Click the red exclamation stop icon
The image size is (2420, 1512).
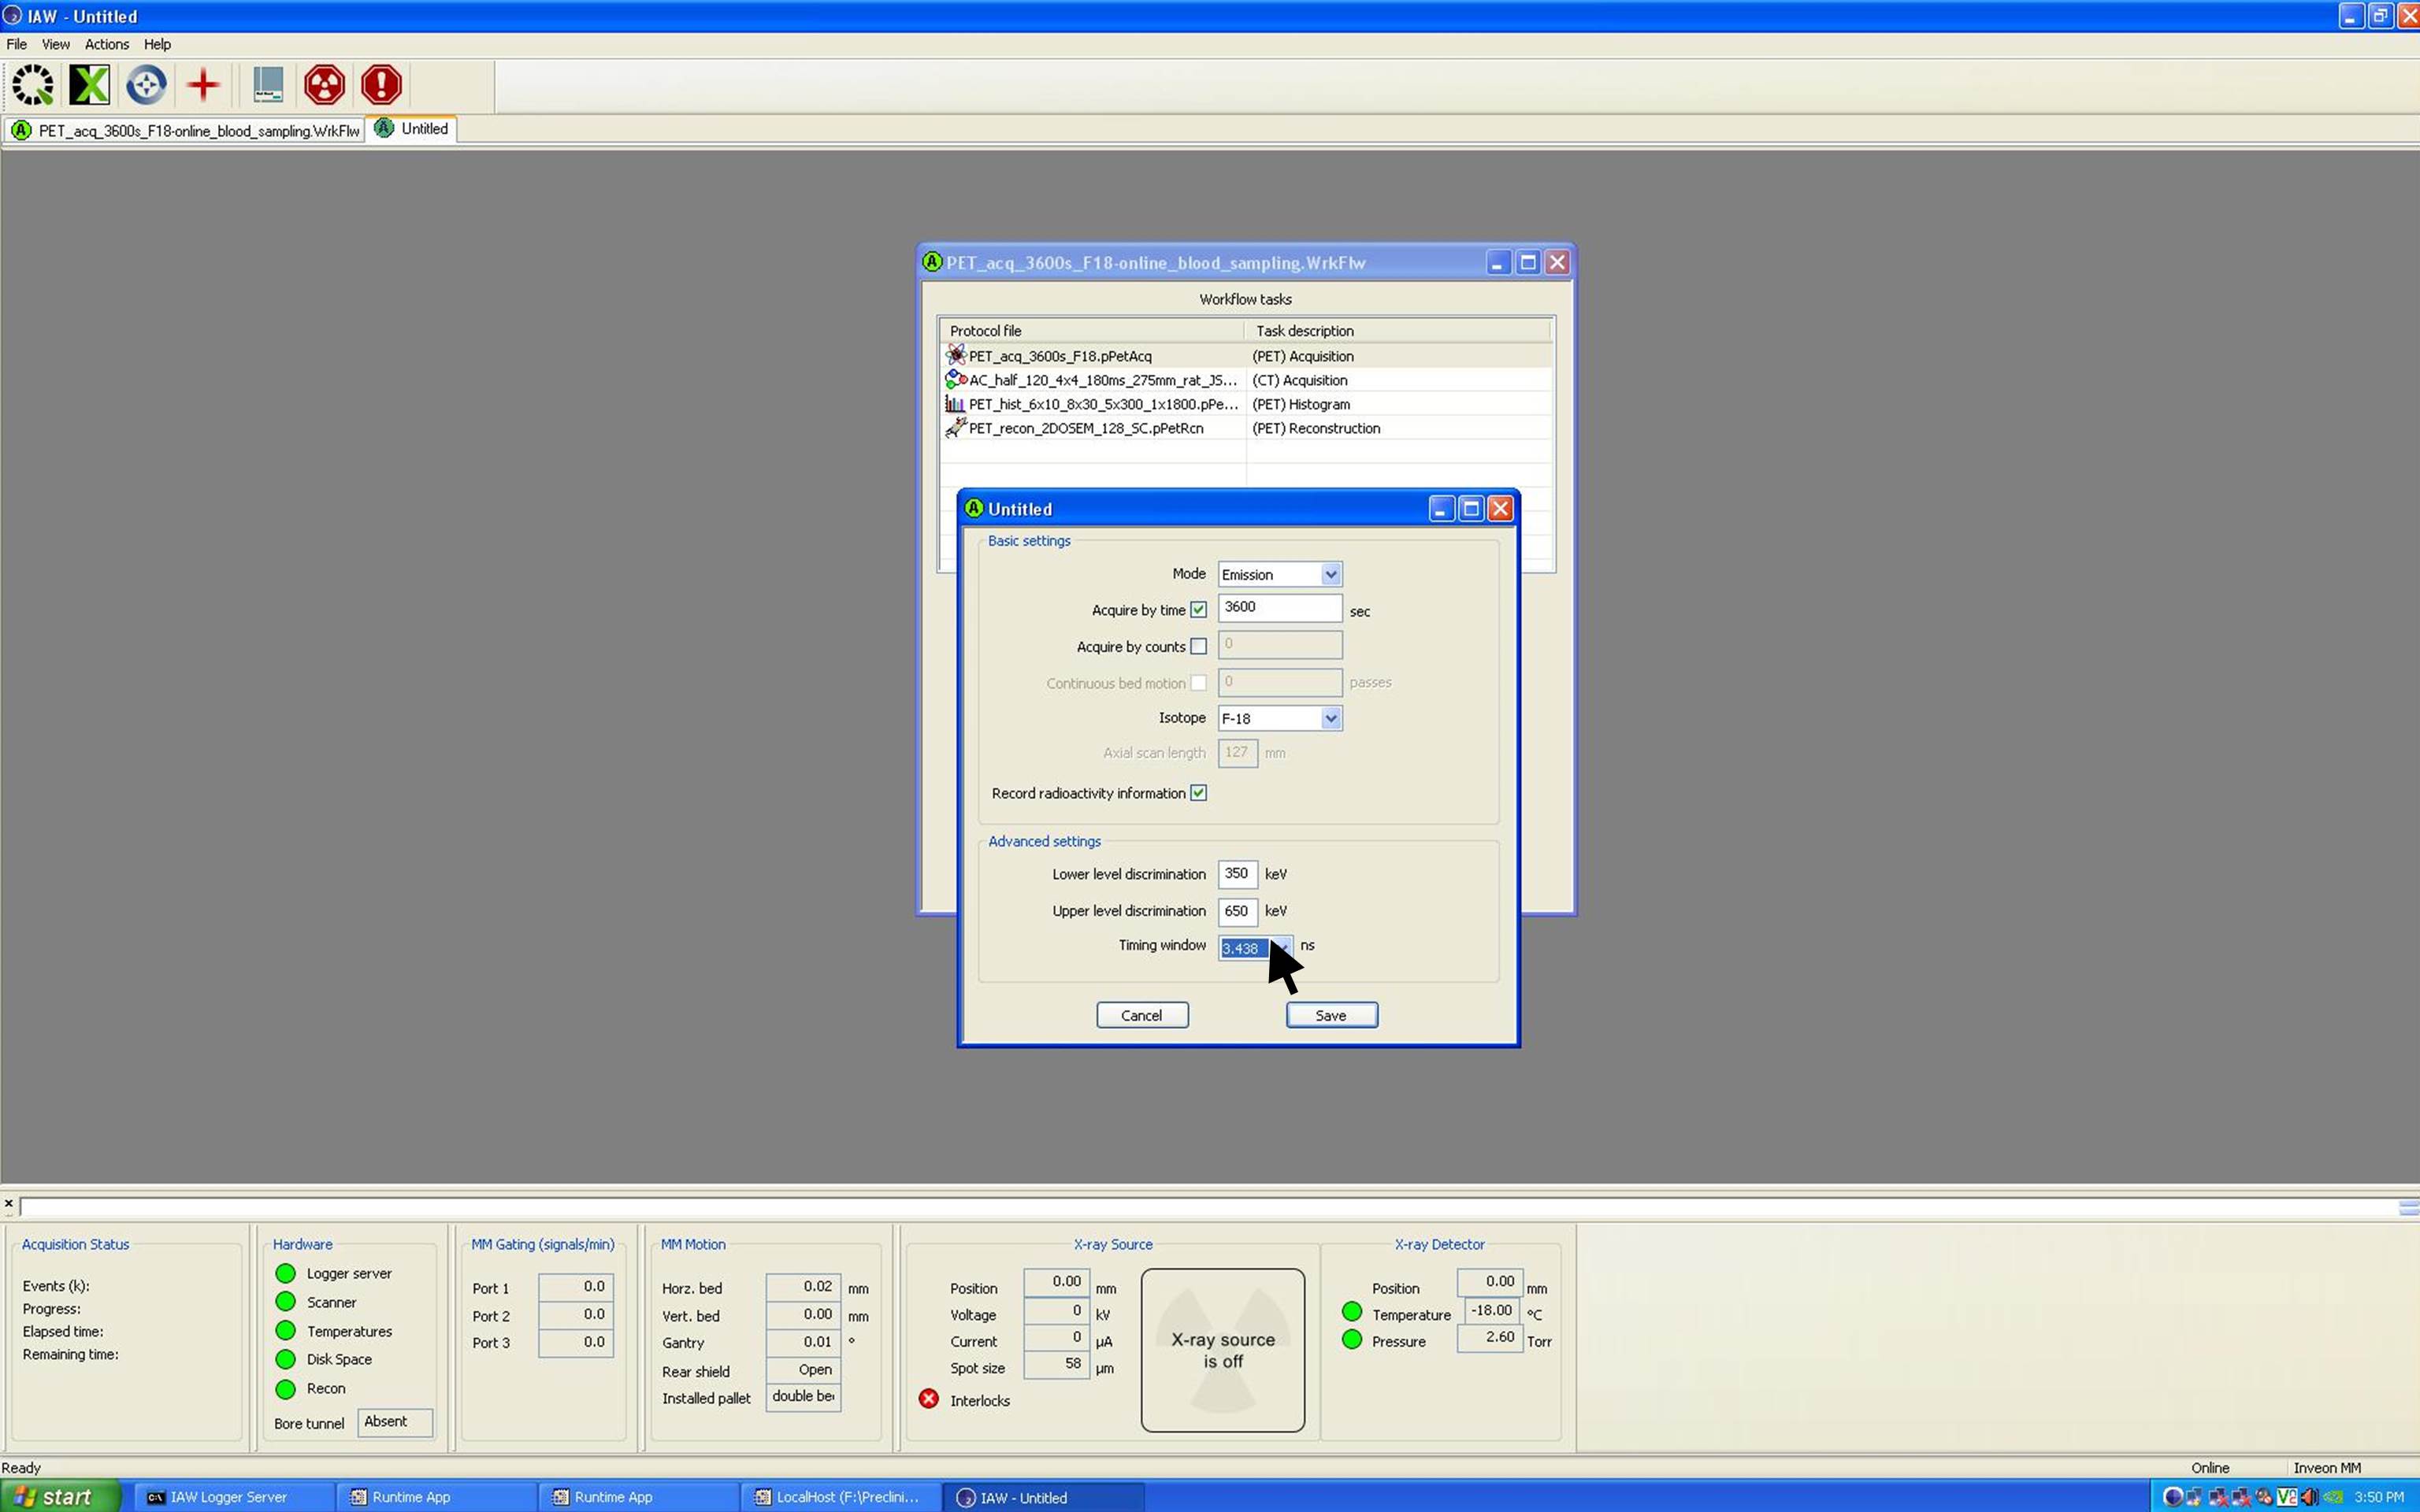click(381, 85)
